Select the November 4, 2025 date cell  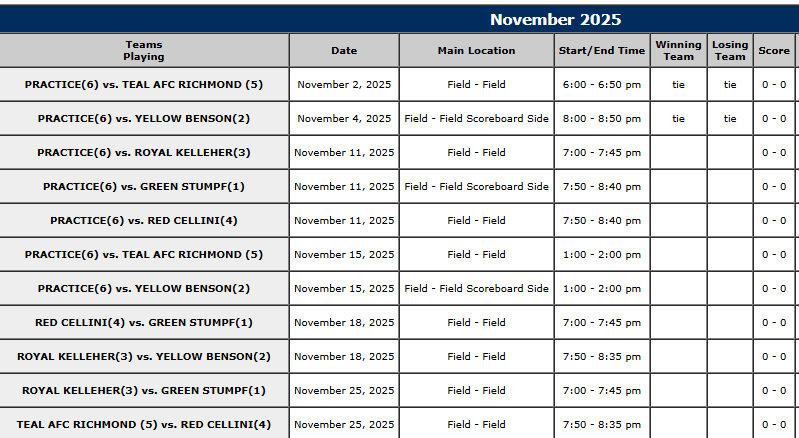[x=344, y=119]
